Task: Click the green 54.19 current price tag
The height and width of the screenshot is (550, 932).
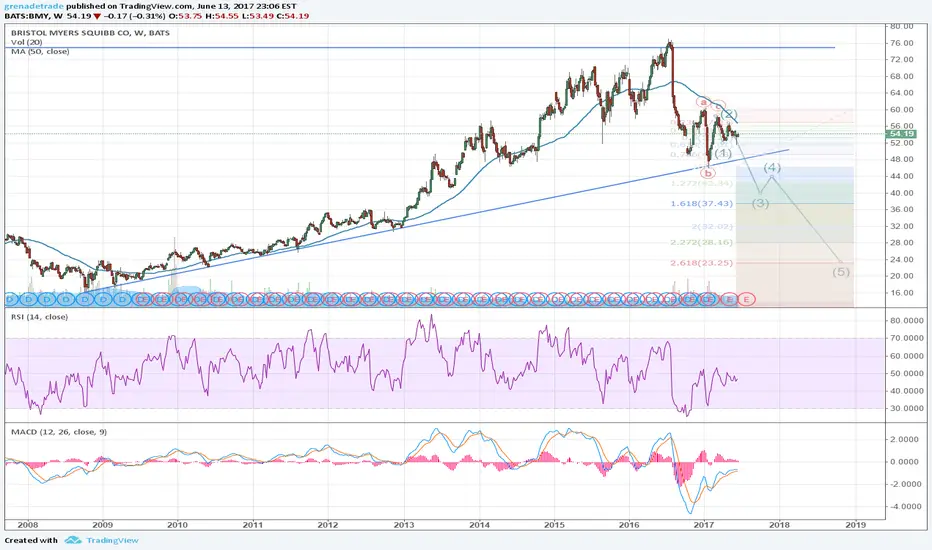Action: click(x=902, y=134)
